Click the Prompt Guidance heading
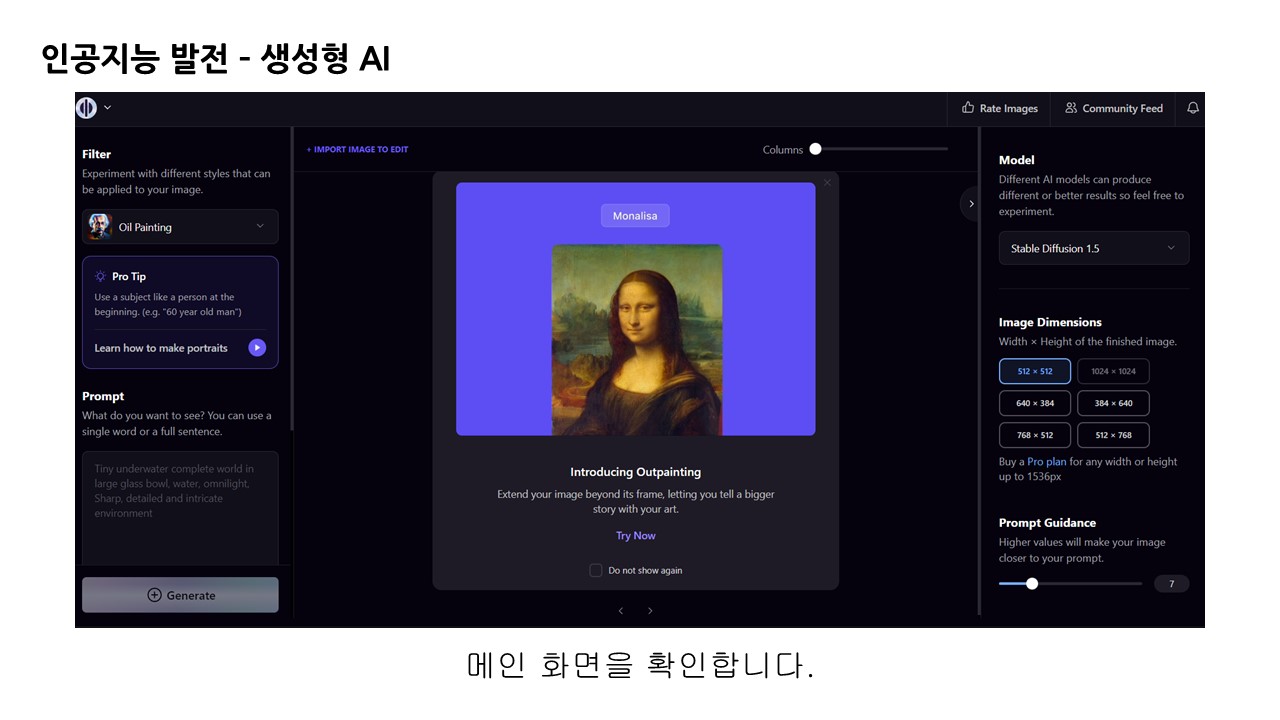Screen dimensions: 1280x720 [1047, 523]
